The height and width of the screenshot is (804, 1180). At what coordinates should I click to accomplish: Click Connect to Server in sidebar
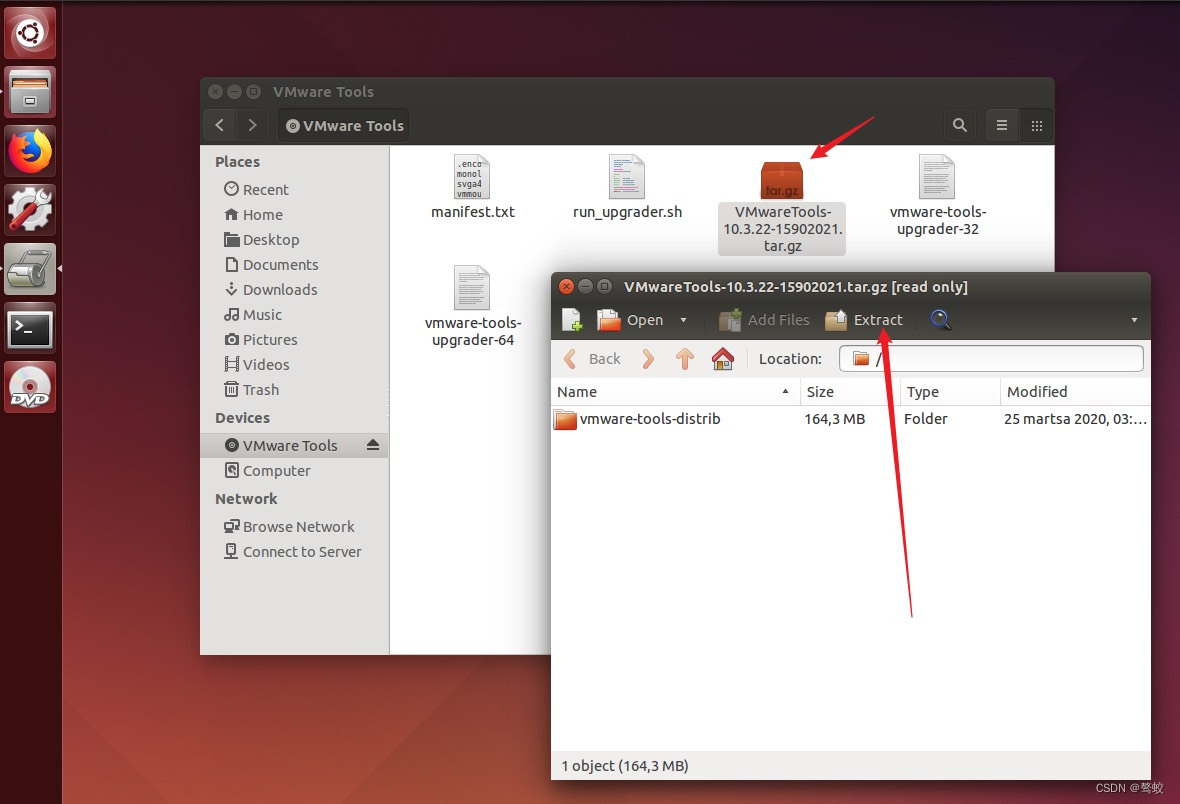point(293,551)
